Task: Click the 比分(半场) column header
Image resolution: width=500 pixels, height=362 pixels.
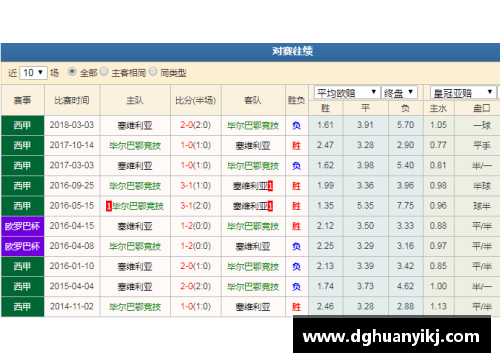Action: pyautogui.click(x=196, y=100)
